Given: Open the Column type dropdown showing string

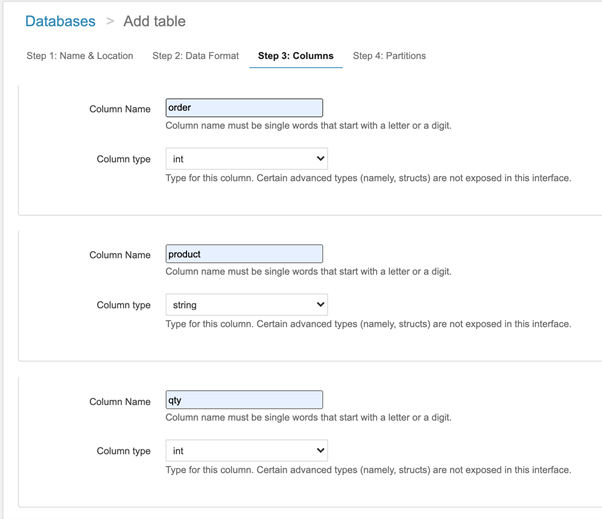Looking at the screenshot, I should (x=246, y=305).
